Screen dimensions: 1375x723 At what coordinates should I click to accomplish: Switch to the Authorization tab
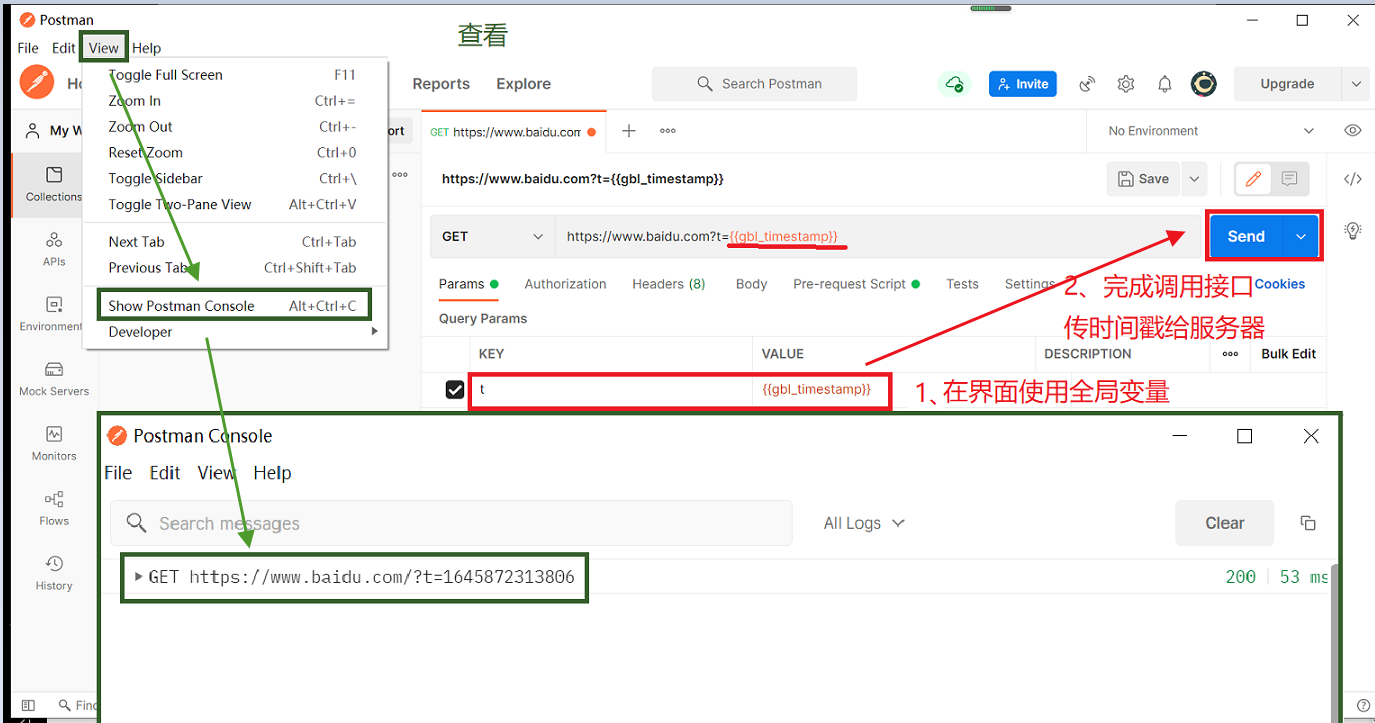click(565, 284)
